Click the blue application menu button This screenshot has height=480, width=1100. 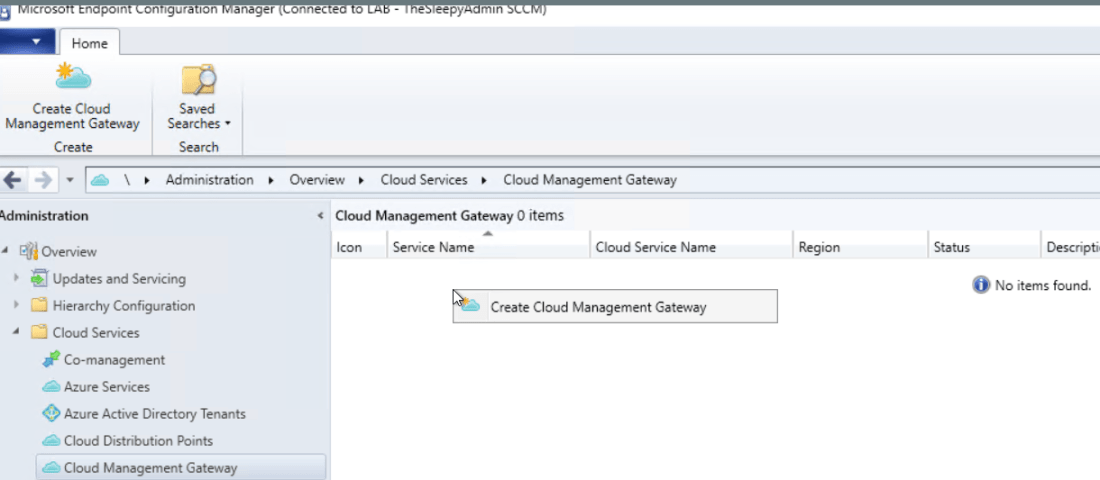(28, 41)
